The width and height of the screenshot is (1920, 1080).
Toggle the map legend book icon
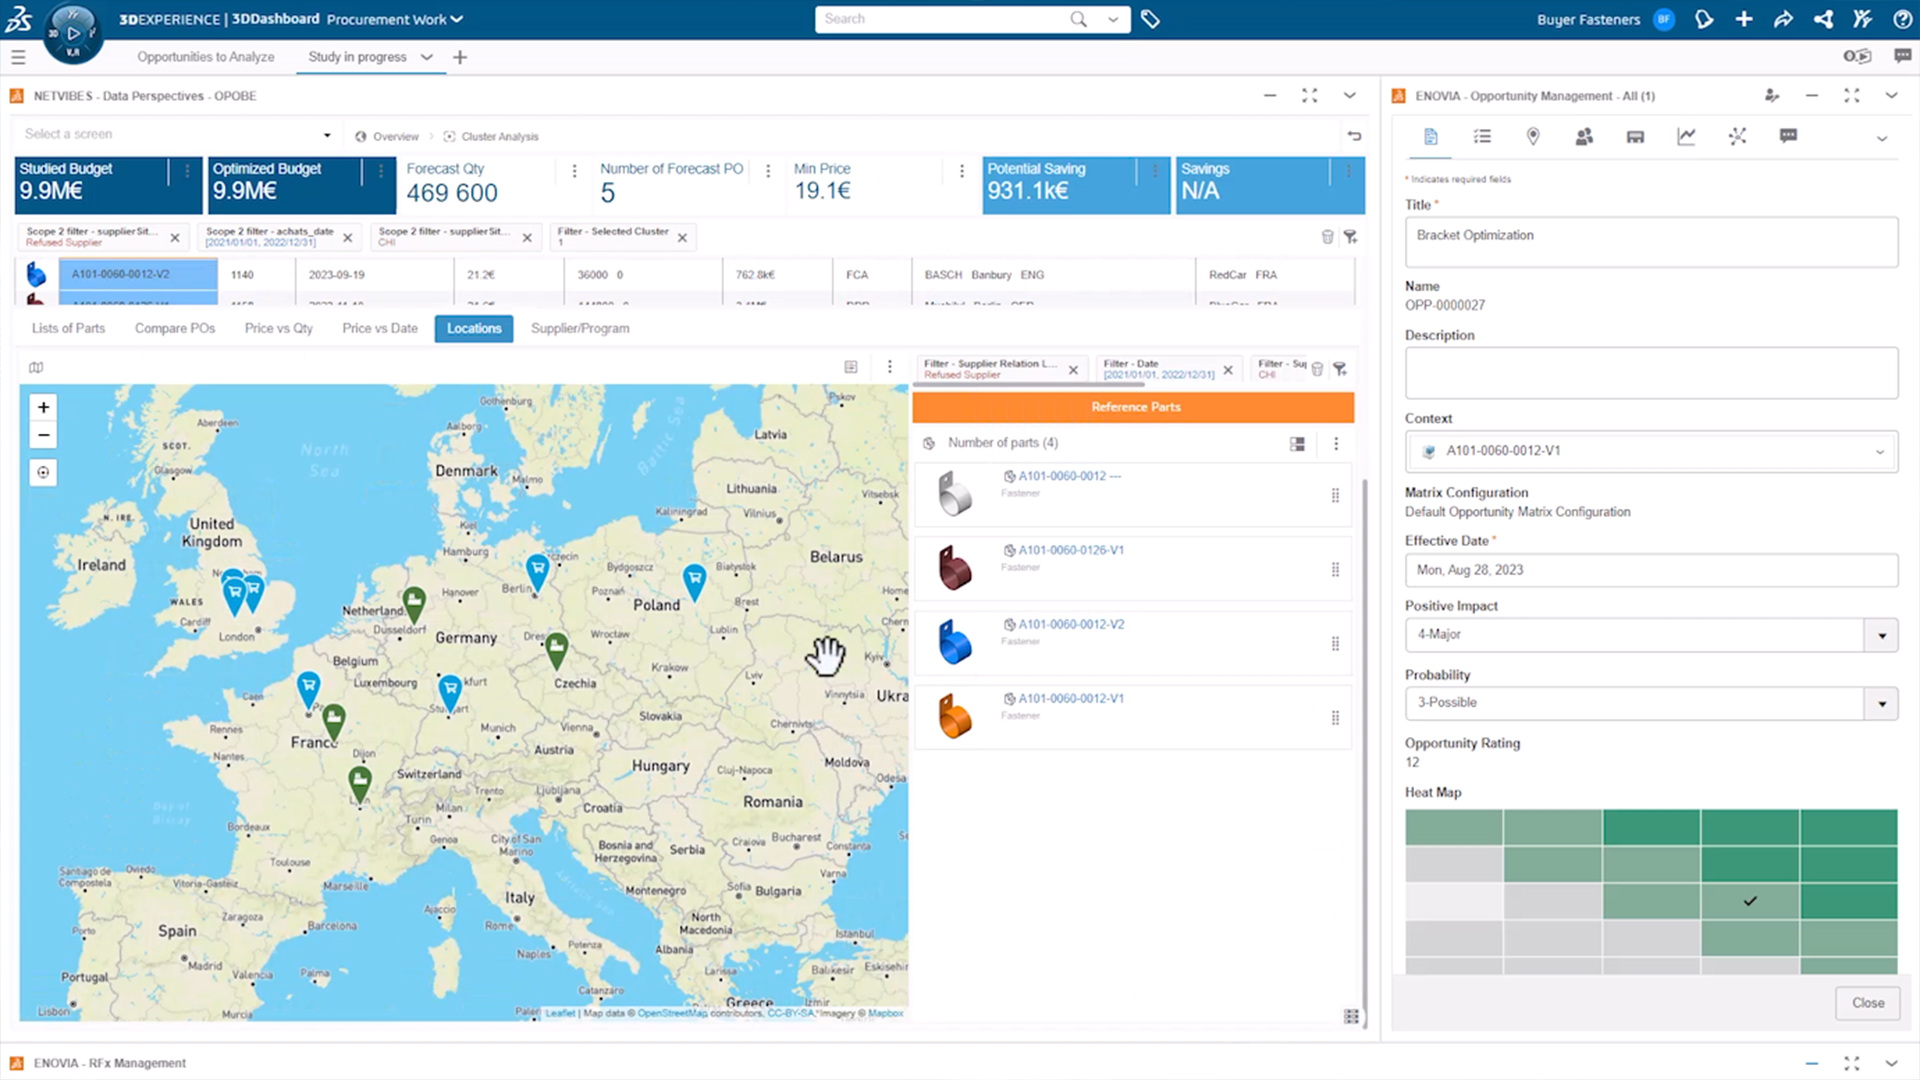(x=36, y=367)
